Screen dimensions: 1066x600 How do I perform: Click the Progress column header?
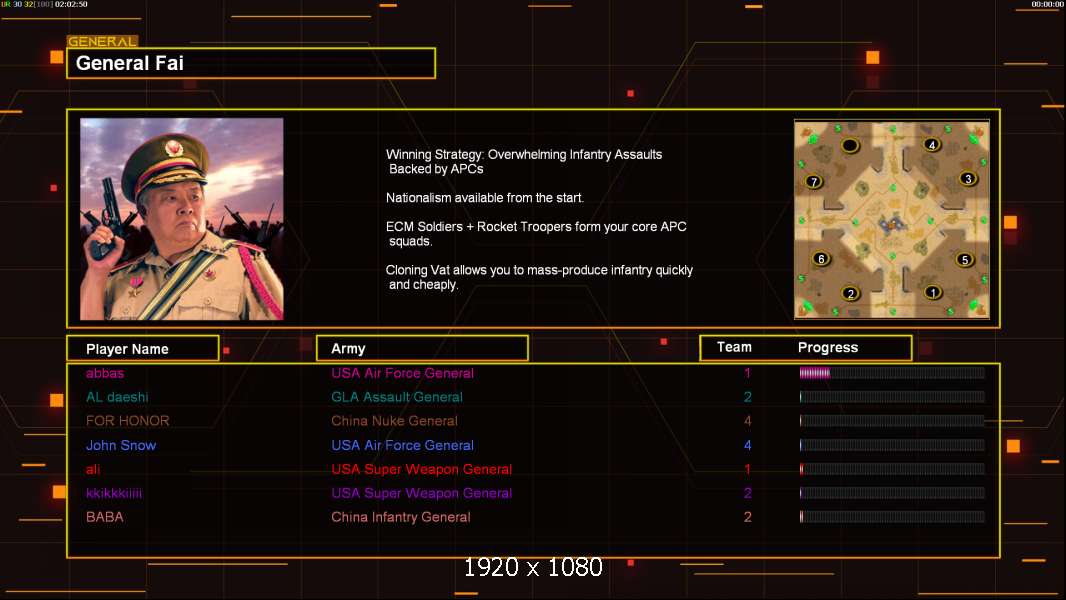tap(828, 347)
